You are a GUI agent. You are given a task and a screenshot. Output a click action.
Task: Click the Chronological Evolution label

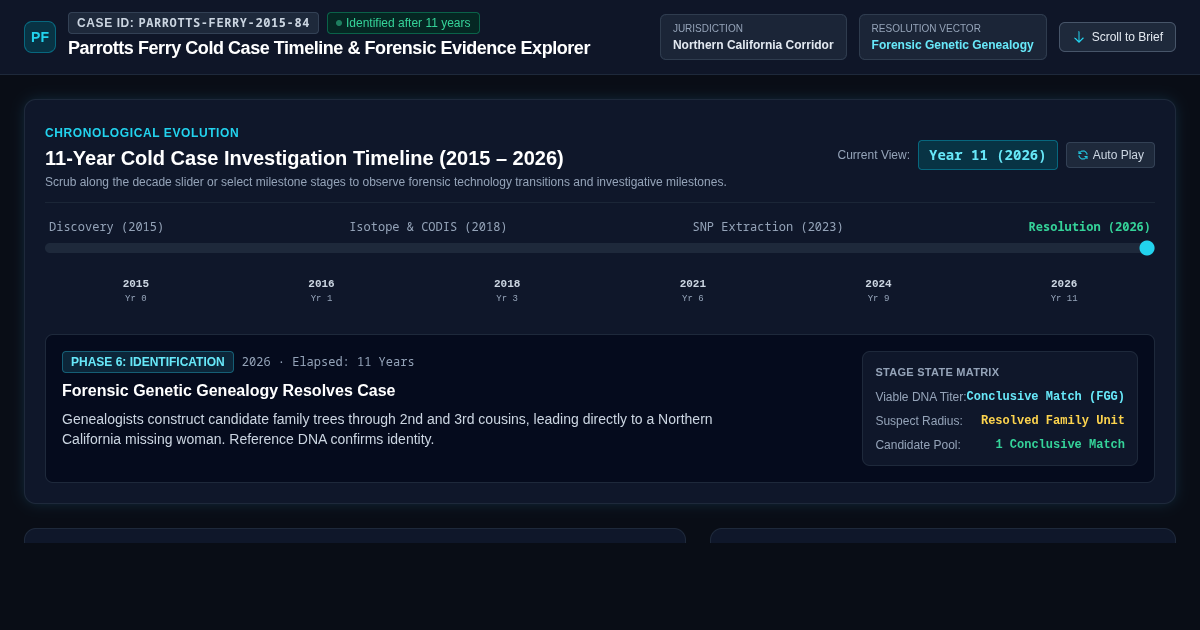coord(142,133)
